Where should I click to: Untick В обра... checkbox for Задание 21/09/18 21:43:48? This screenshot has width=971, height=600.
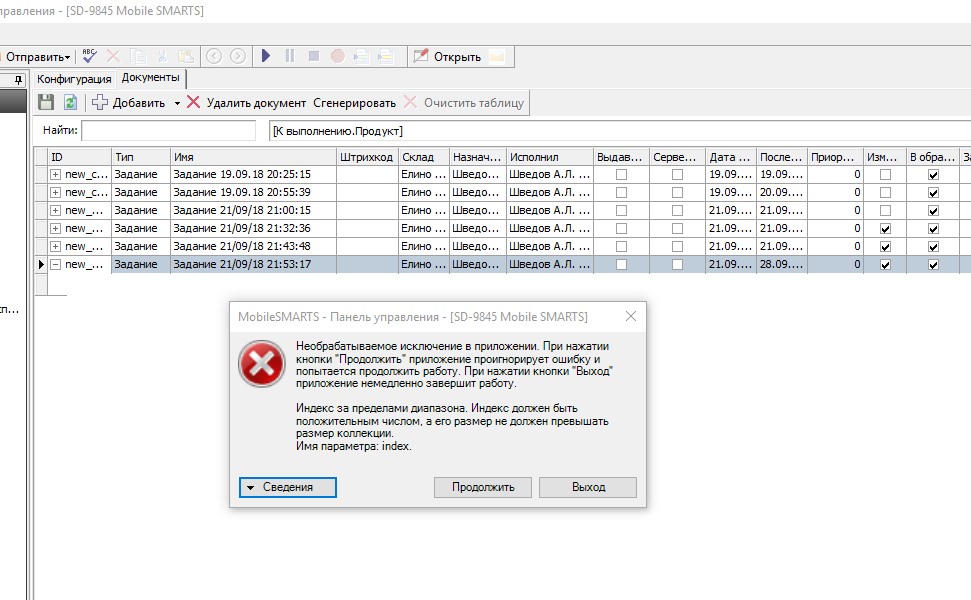(933, 246)
